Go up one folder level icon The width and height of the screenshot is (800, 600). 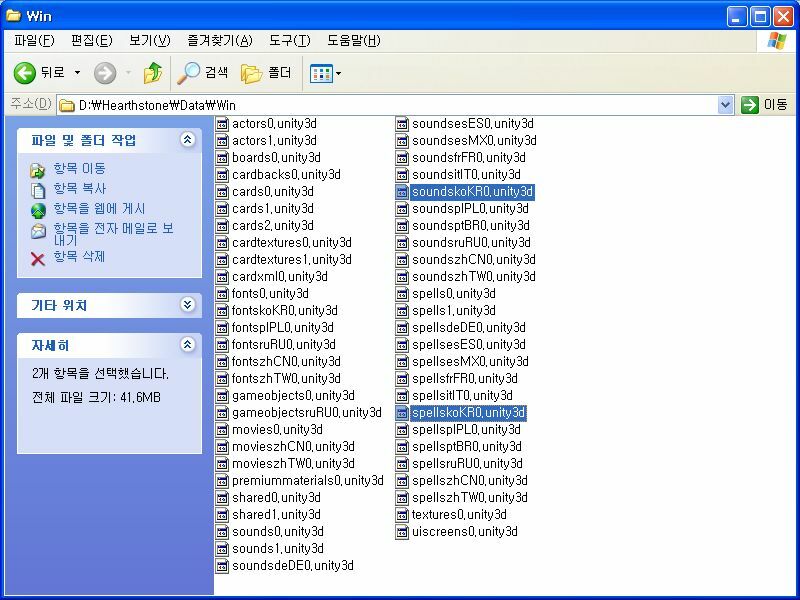[x=153, y=73]
